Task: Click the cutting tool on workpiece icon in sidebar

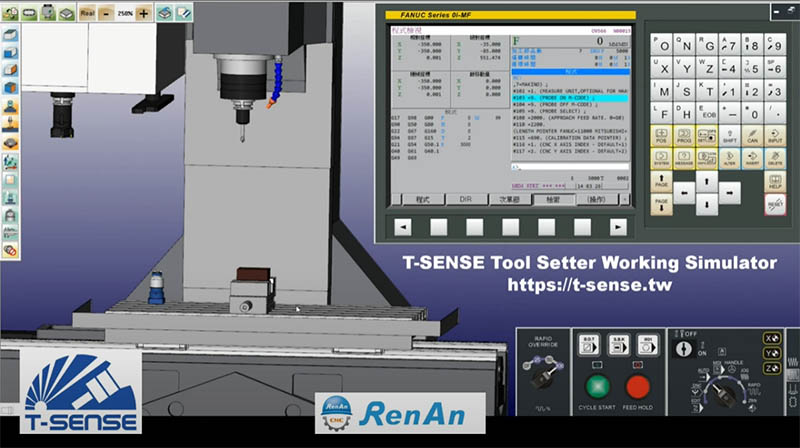Action: point(10,124)
